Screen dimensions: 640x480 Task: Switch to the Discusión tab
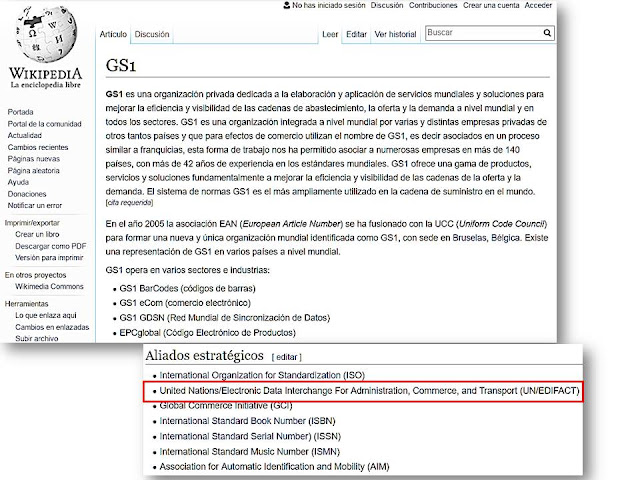coord(152,34)
